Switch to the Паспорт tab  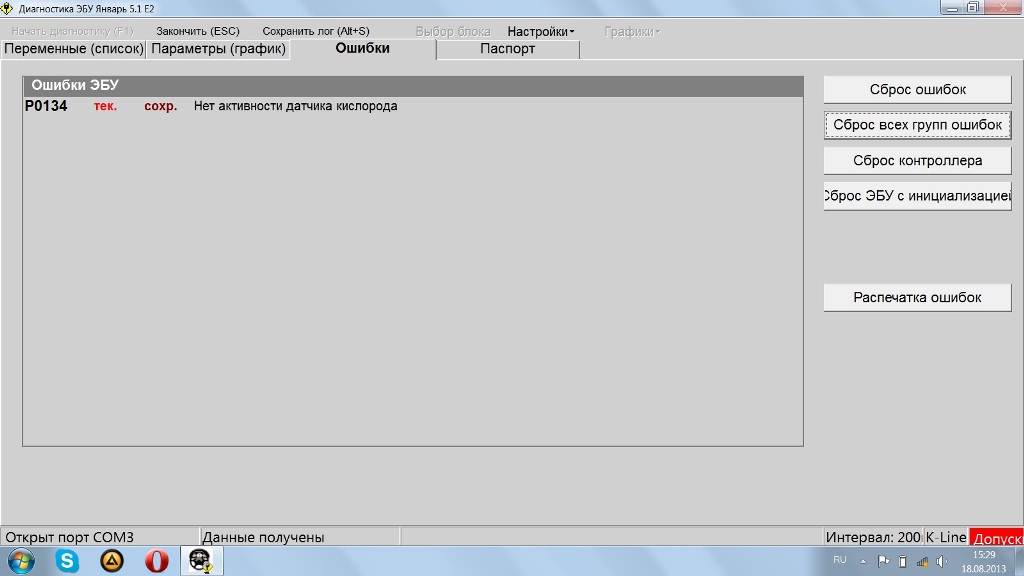507,49
